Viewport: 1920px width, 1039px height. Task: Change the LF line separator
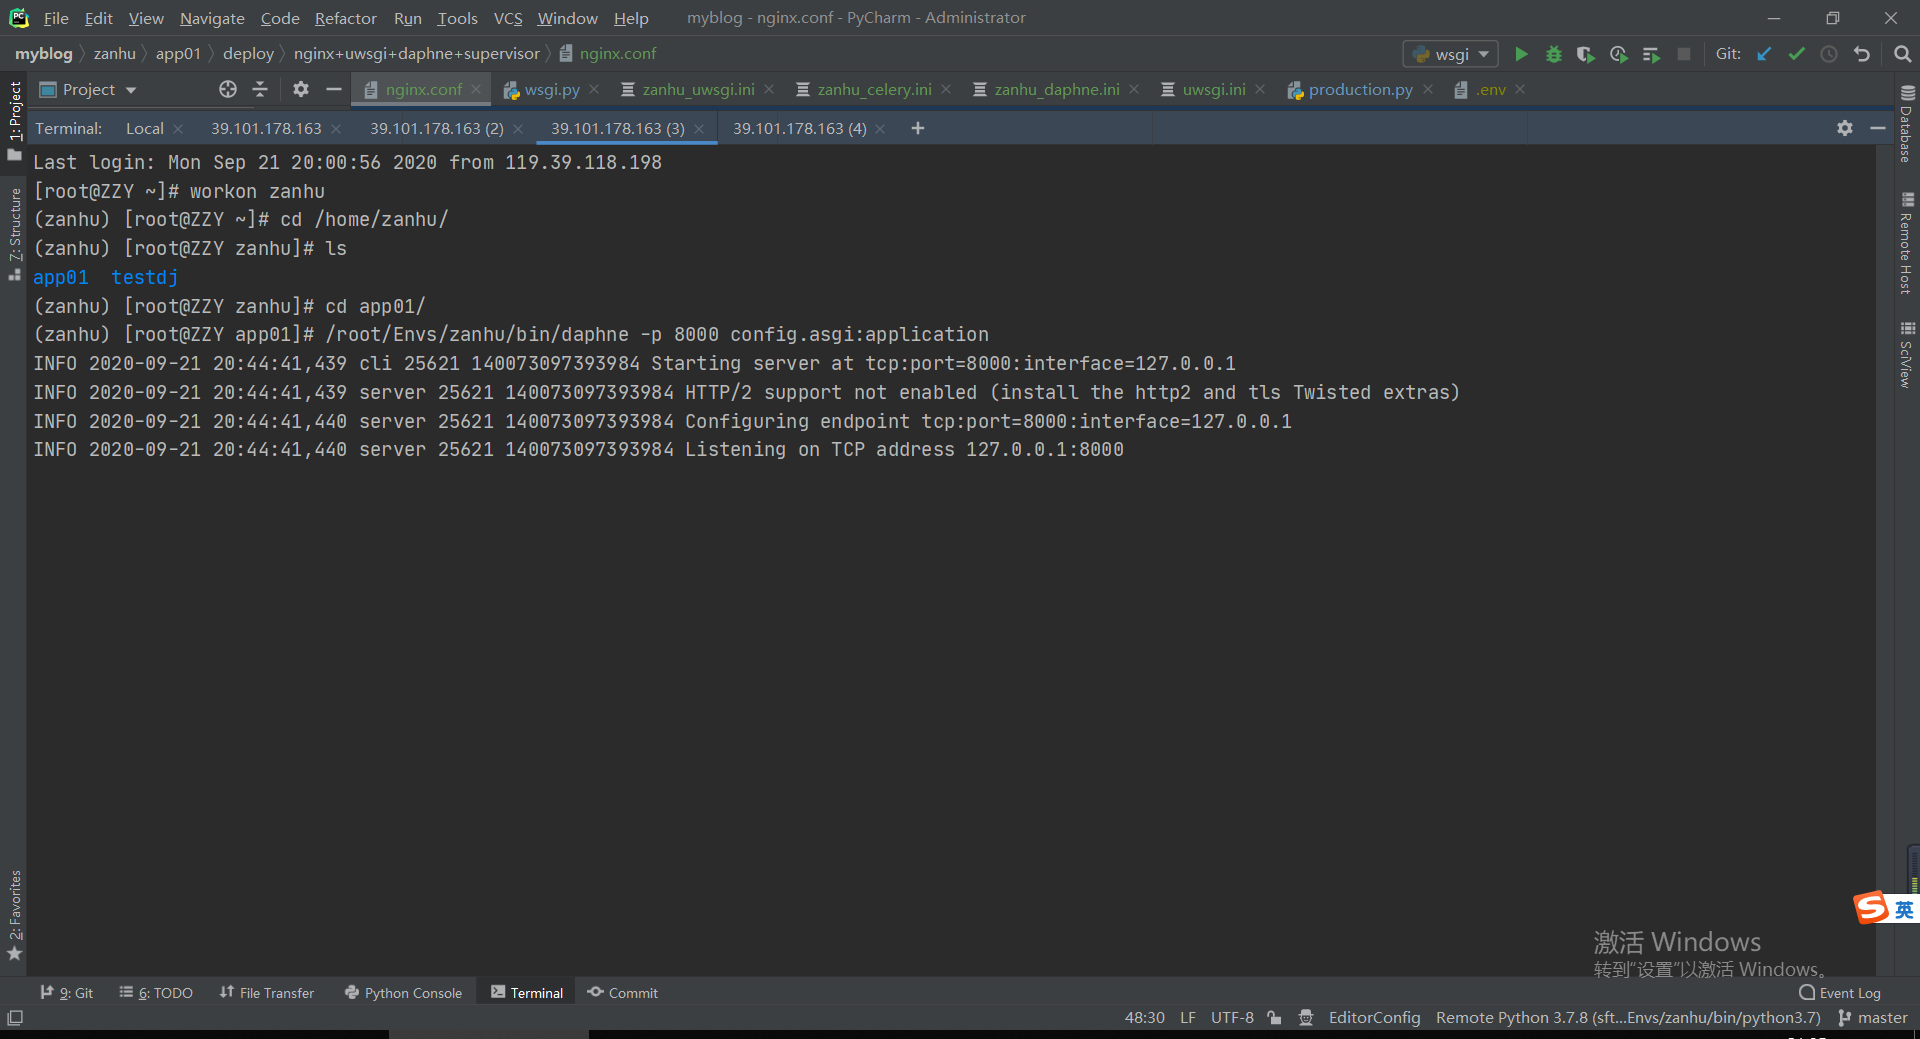(x=1188, y=1017)
